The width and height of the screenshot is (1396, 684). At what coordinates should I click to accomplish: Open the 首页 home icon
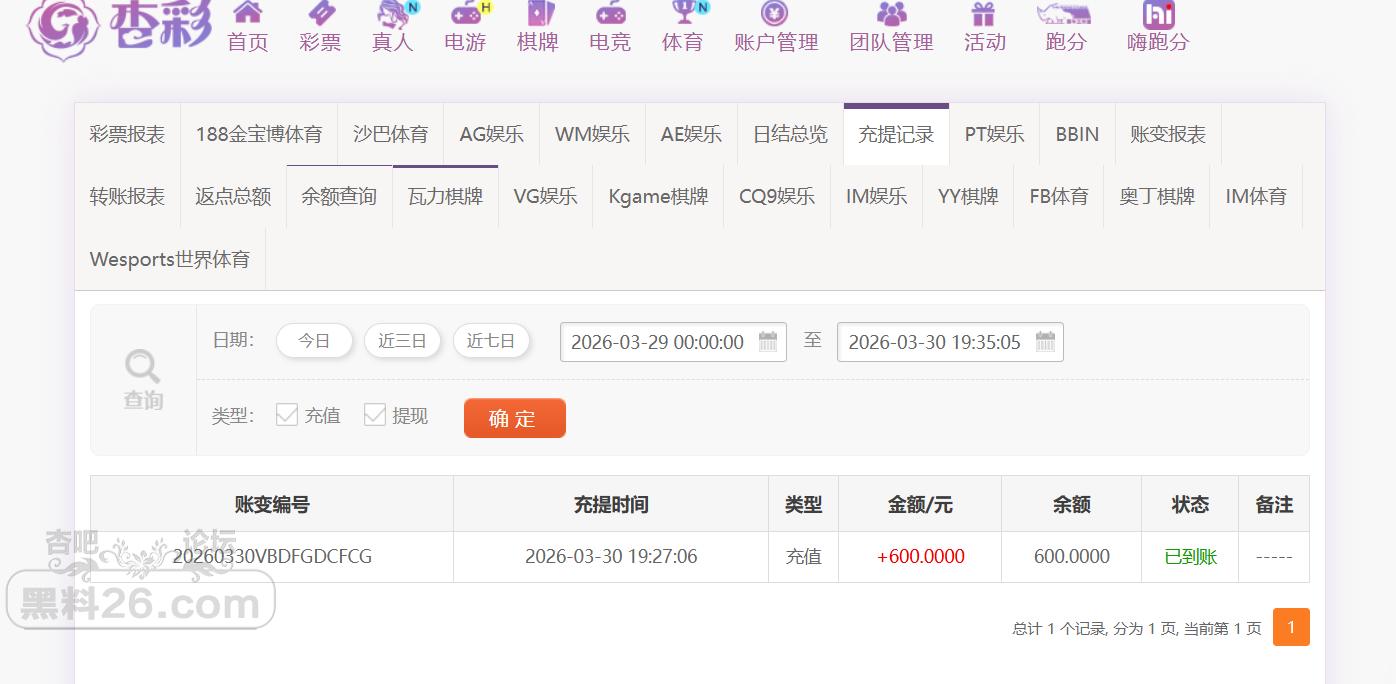[x=247, y=27]
